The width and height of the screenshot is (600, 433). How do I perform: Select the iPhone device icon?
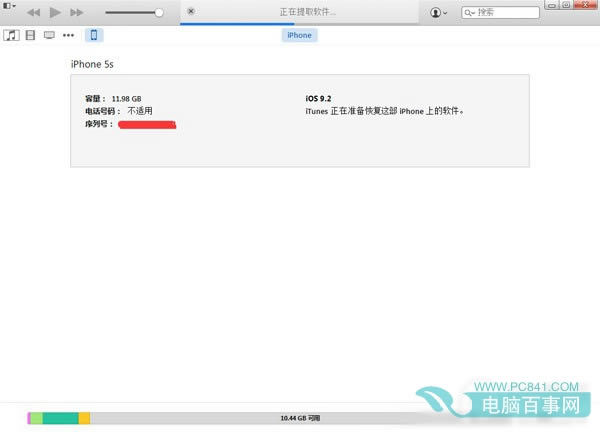[94, 35]
